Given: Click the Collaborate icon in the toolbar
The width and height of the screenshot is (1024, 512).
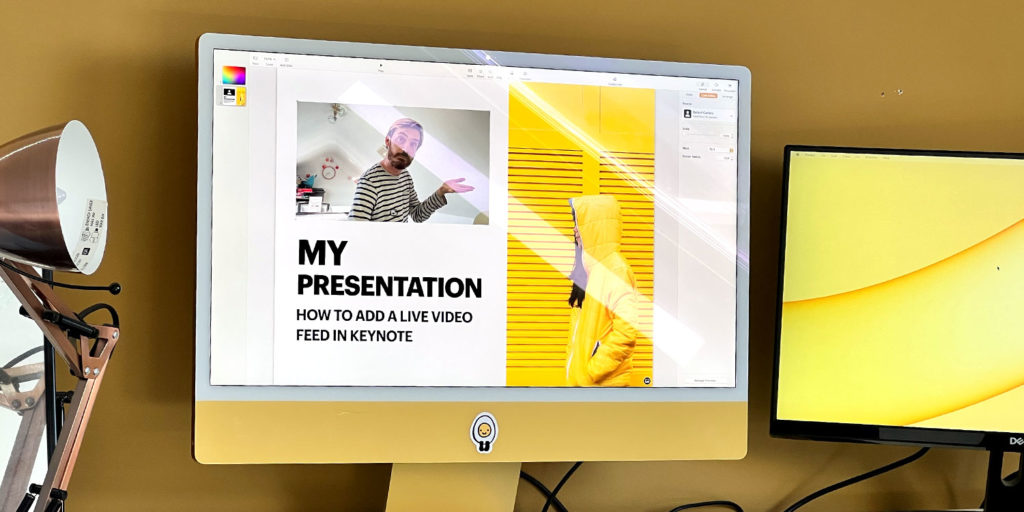Looking at the screenshot, I should 613,80.
